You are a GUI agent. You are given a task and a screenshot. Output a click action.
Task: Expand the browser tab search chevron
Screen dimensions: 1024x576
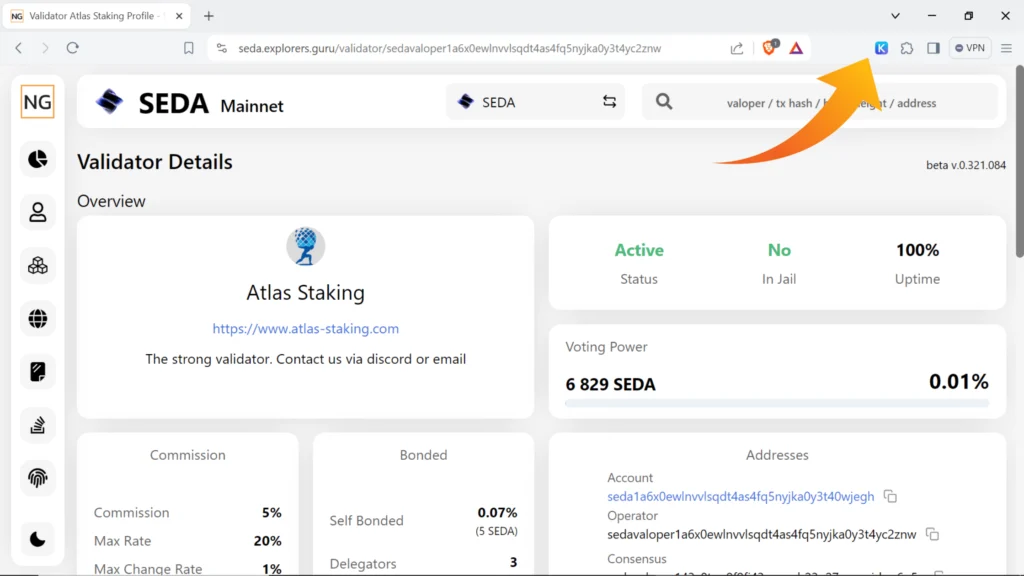(x=895, y=16)
